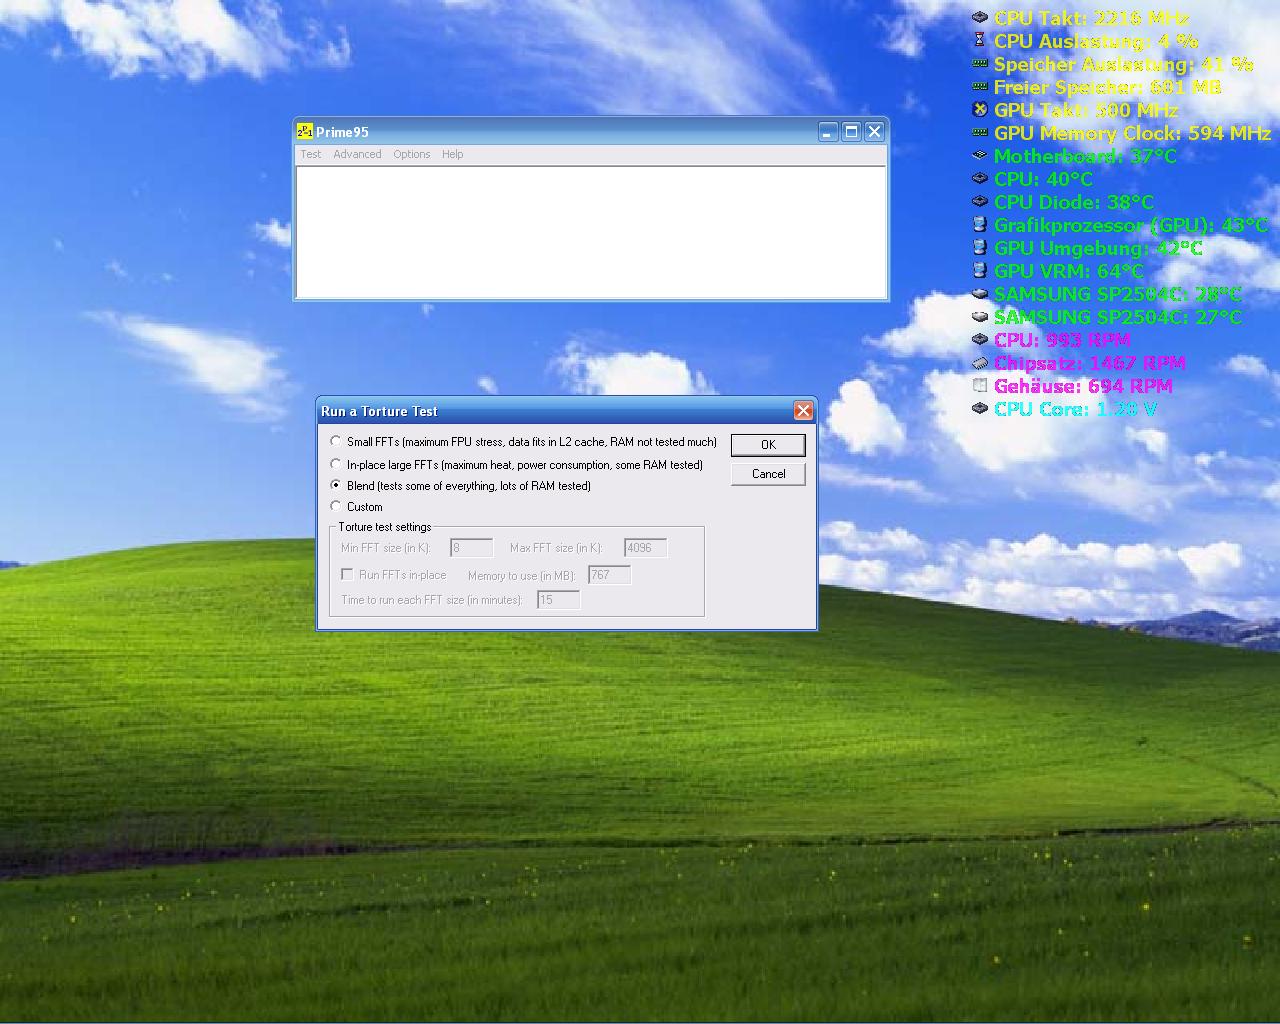1280x1024 pixels.
Task: Toggle the Run FFTs in-place checkbox
Action: 347,574
